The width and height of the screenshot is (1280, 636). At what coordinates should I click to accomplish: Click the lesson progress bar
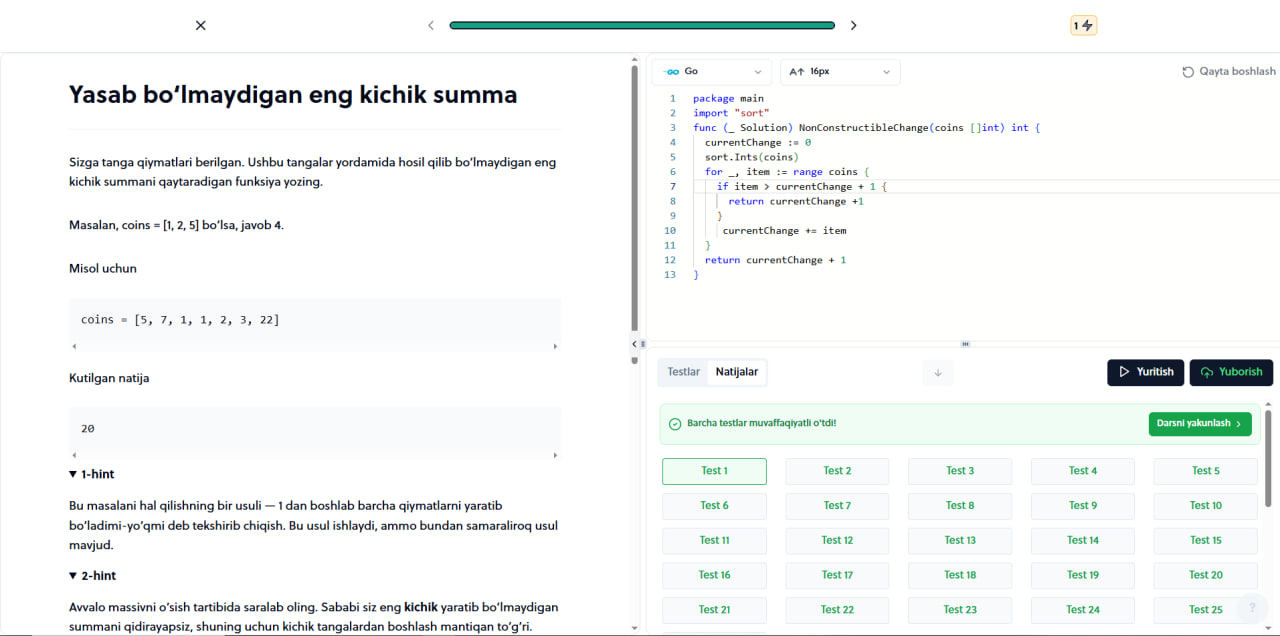(x=642, y=25)
